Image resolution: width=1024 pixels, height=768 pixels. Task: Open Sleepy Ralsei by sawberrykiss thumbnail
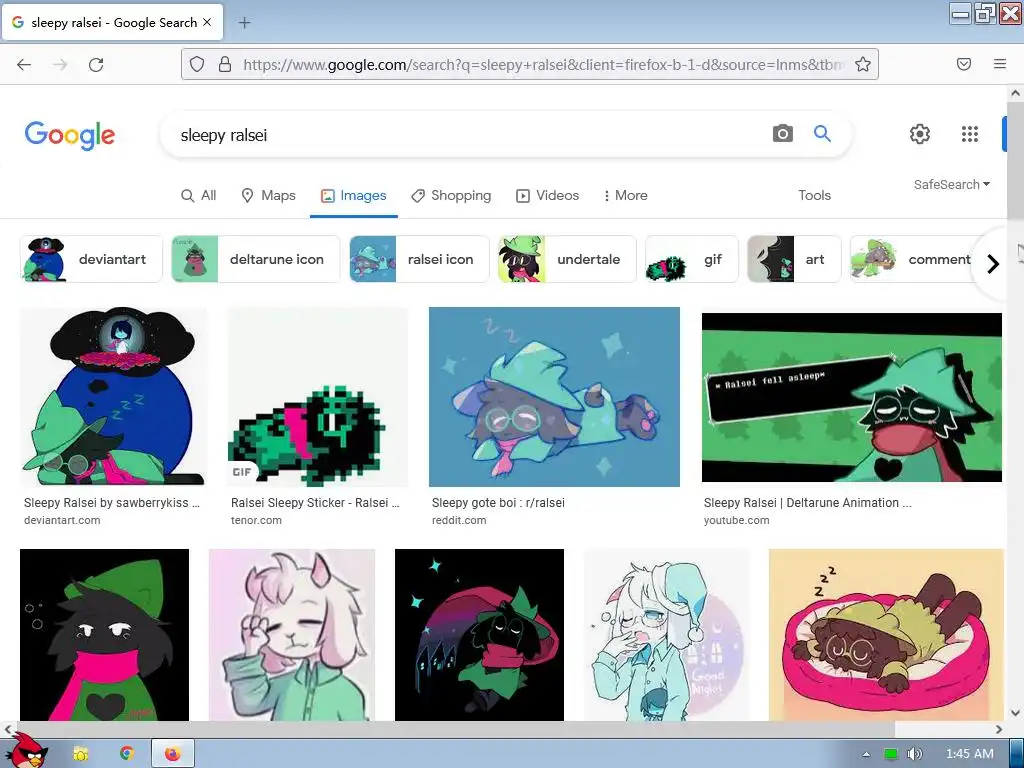(x=114, y=396)
